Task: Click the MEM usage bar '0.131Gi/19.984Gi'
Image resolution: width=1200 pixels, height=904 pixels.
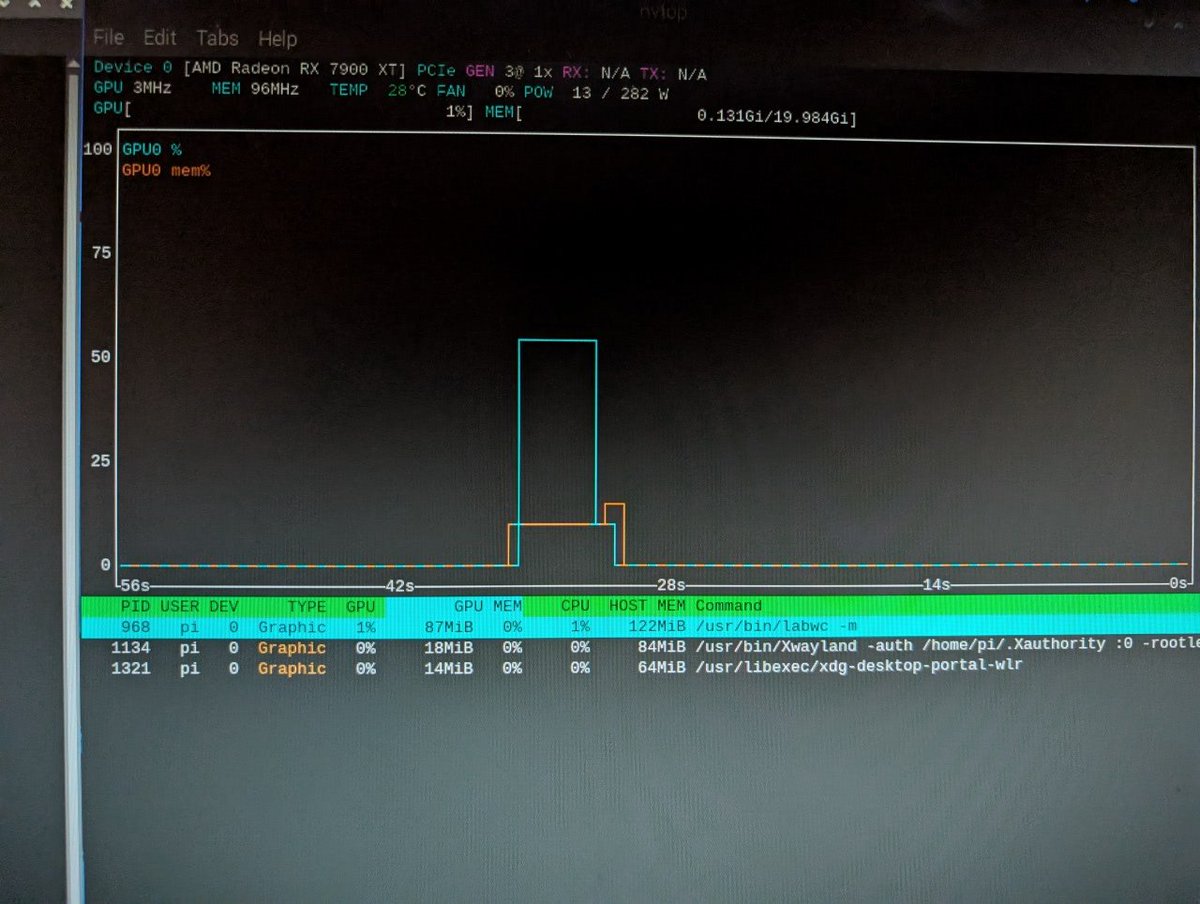Action: tap(671, 114)
